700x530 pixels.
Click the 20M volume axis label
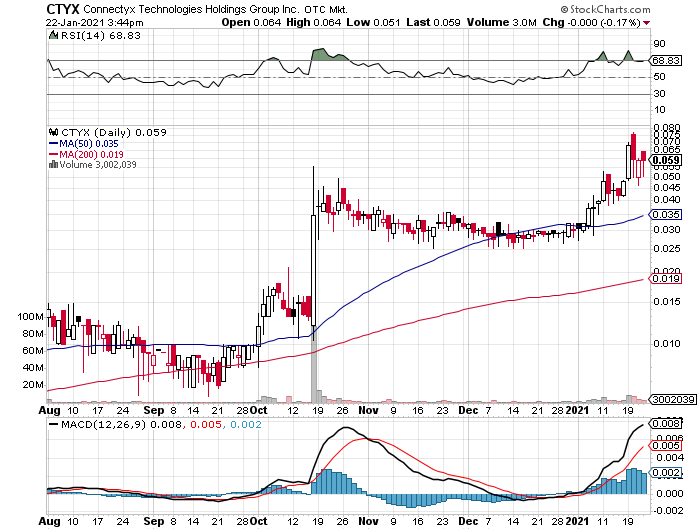(x=33, y=385)
